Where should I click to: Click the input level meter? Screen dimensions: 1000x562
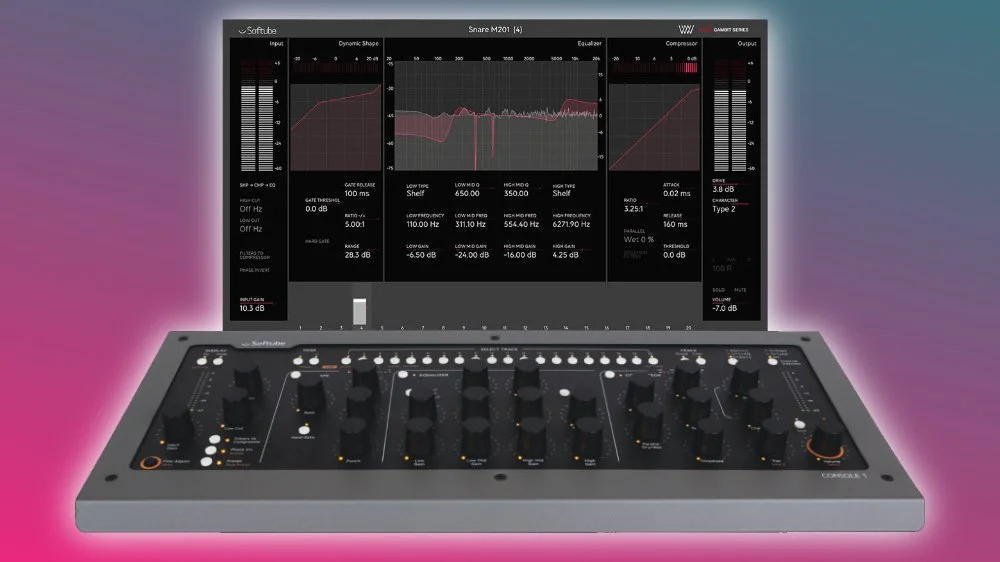click(x=257, y=116)
